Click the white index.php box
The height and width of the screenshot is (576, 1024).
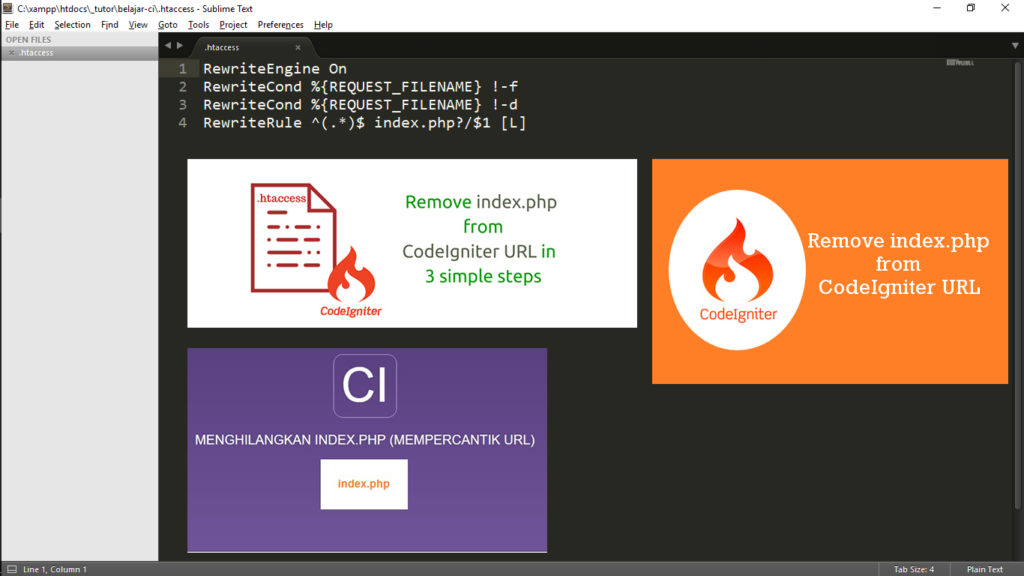[x=363, y=484]
